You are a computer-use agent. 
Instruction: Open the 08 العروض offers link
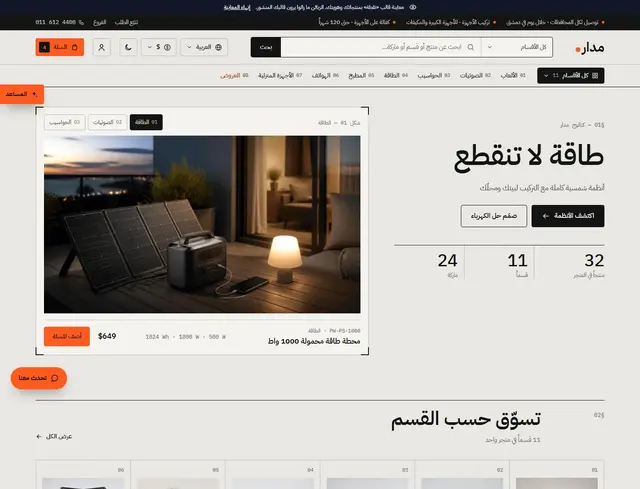tap(234, 76)
